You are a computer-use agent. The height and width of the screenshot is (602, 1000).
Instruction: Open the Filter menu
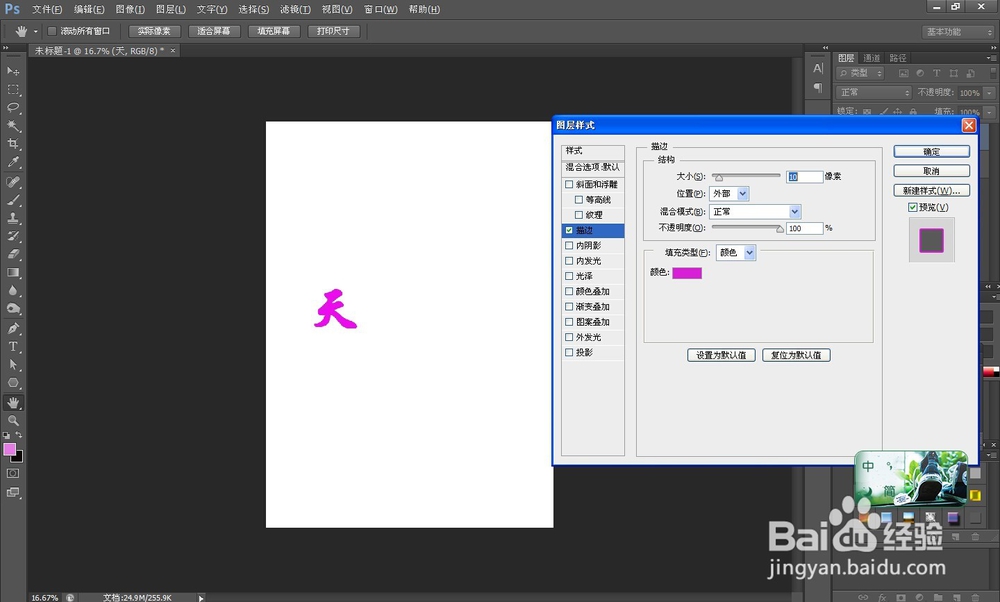tap(295, 10)
